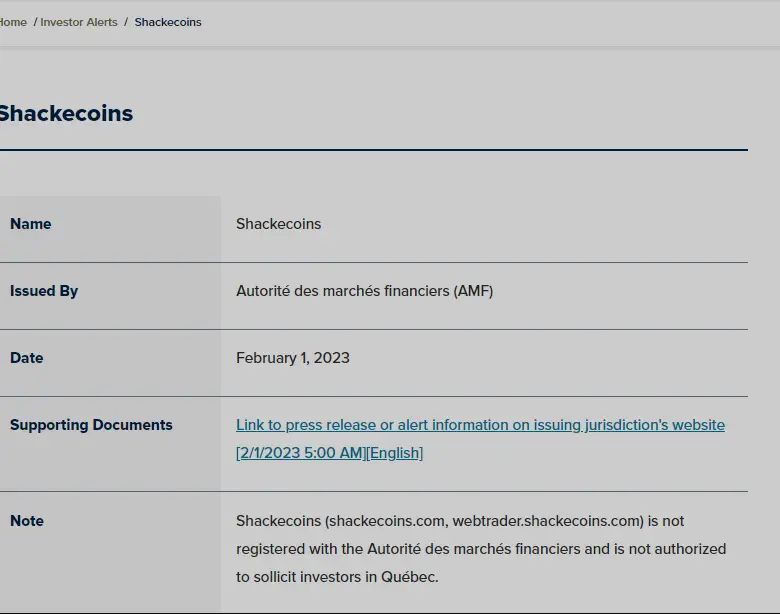Viewport: 780px width, 614px height.
Task: Go to Home in the breadcrumb
Action: point(13,22)
